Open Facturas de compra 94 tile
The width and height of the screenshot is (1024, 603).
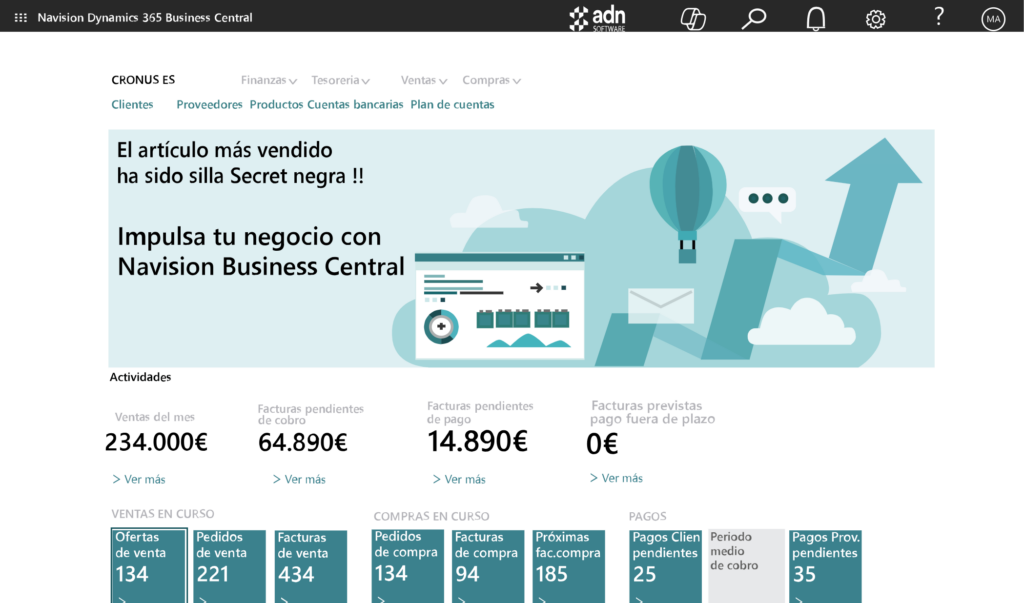pyautogui.click(x=488, y=566)
